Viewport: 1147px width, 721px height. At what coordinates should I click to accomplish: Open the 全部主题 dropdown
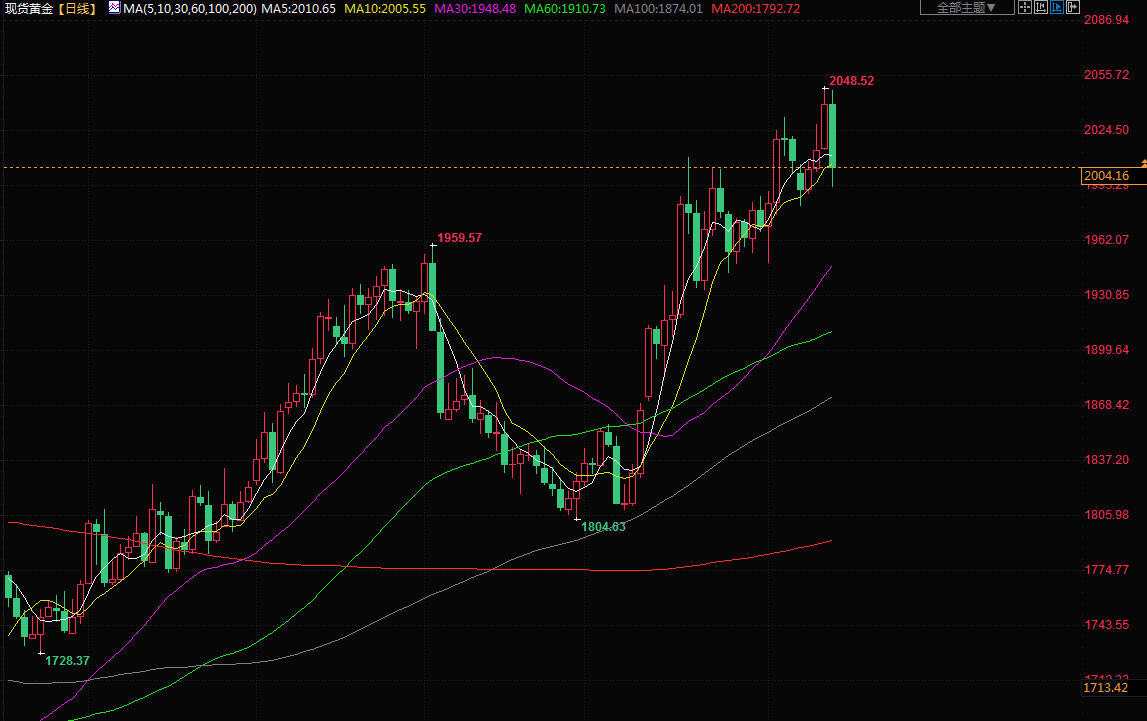pos(966,8)
